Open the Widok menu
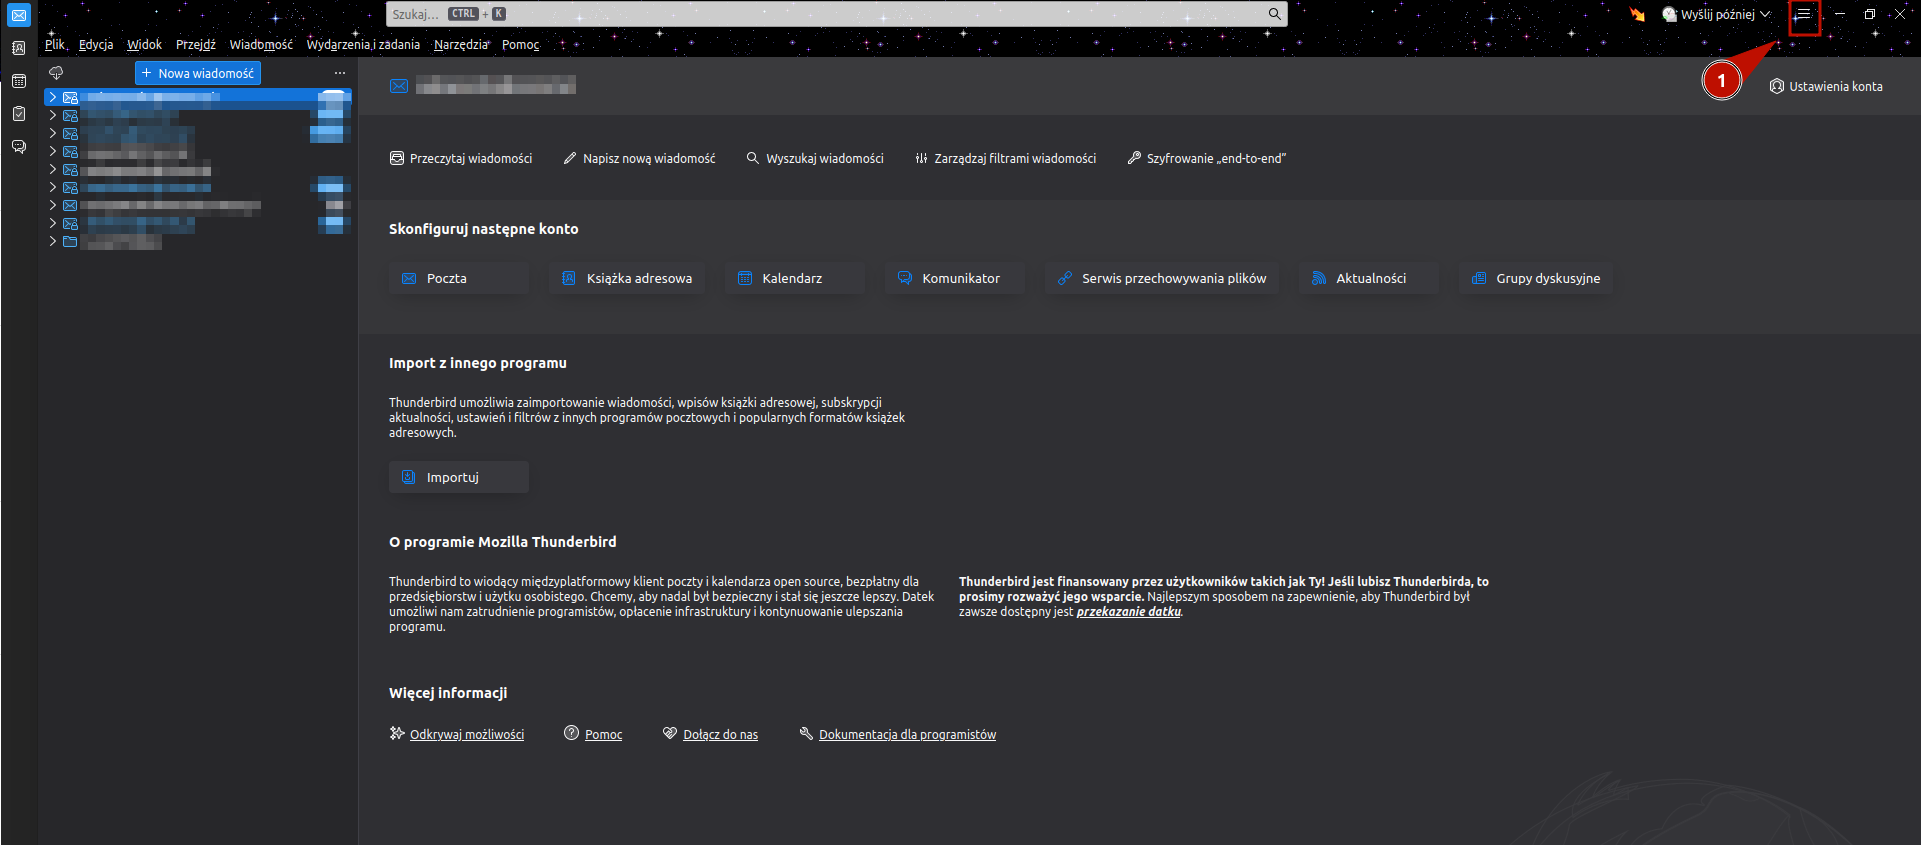This screenshot has height=845, width=1921. coord(144,44)
